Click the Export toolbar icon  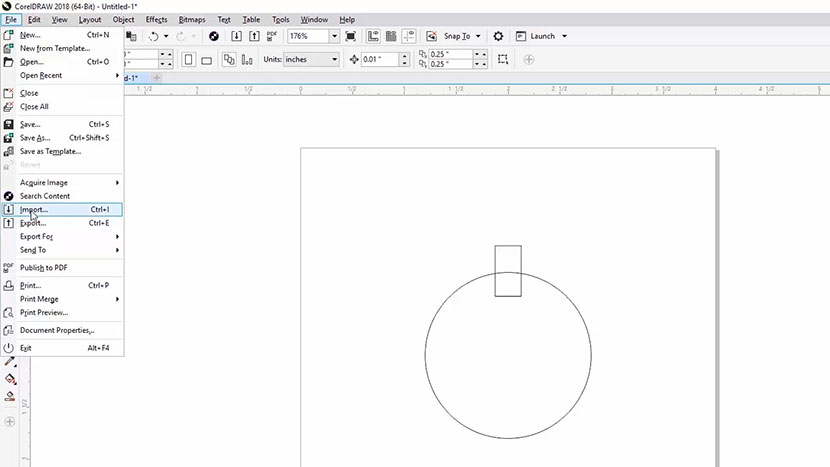coord(255,36)
